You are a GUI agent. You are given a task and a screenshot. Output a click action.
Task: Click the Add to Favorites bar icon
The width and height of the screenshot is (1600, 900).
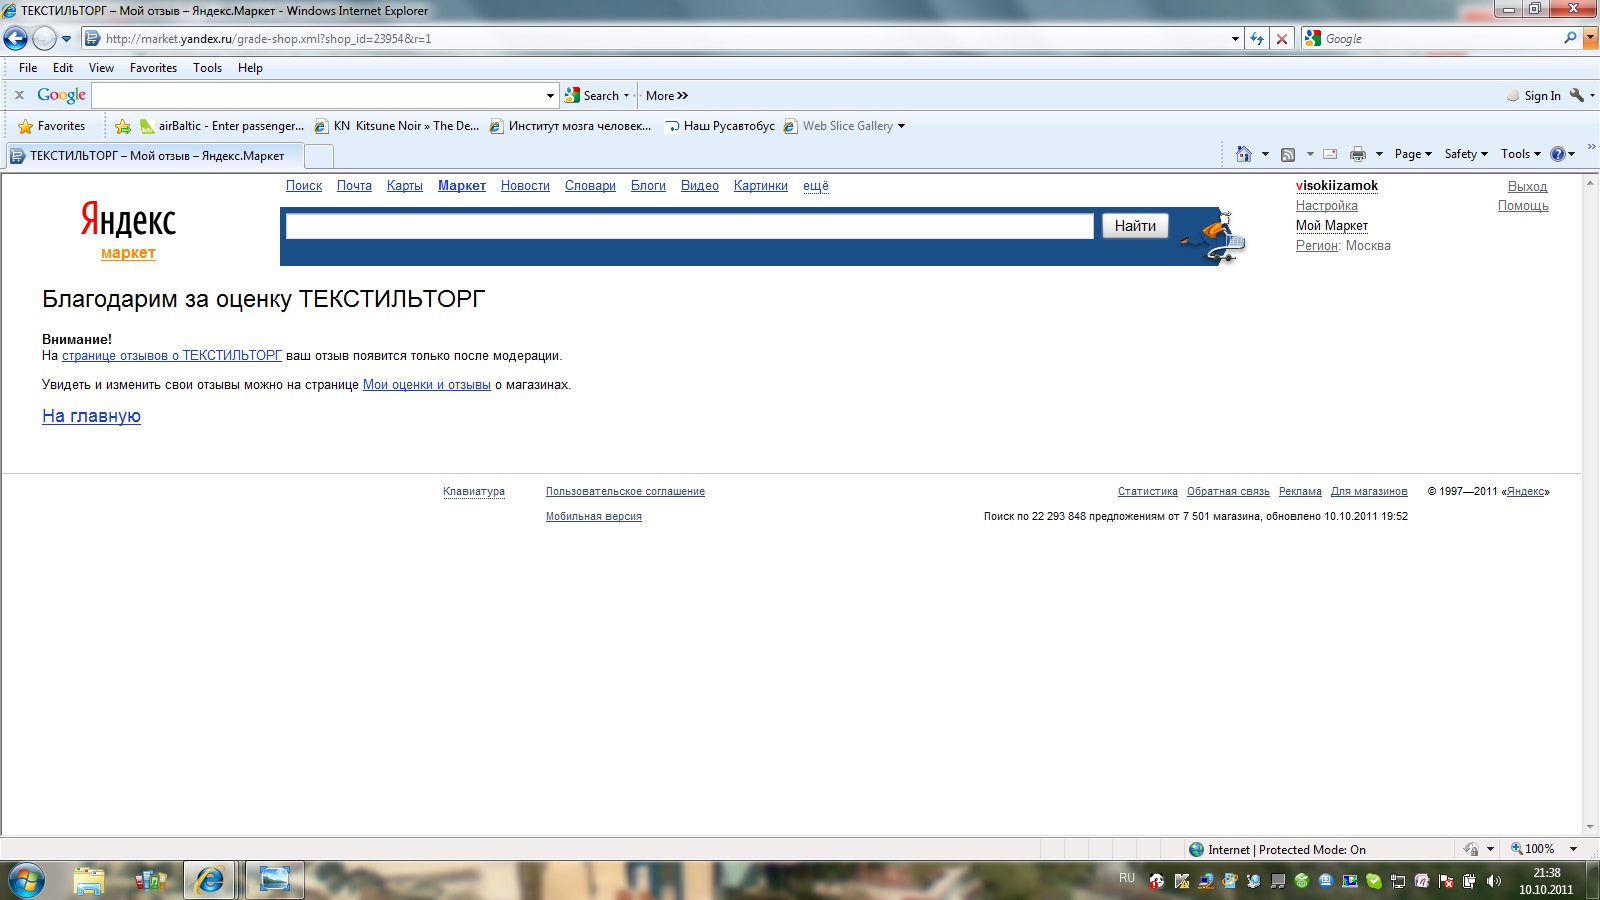[x=123, y=126]
